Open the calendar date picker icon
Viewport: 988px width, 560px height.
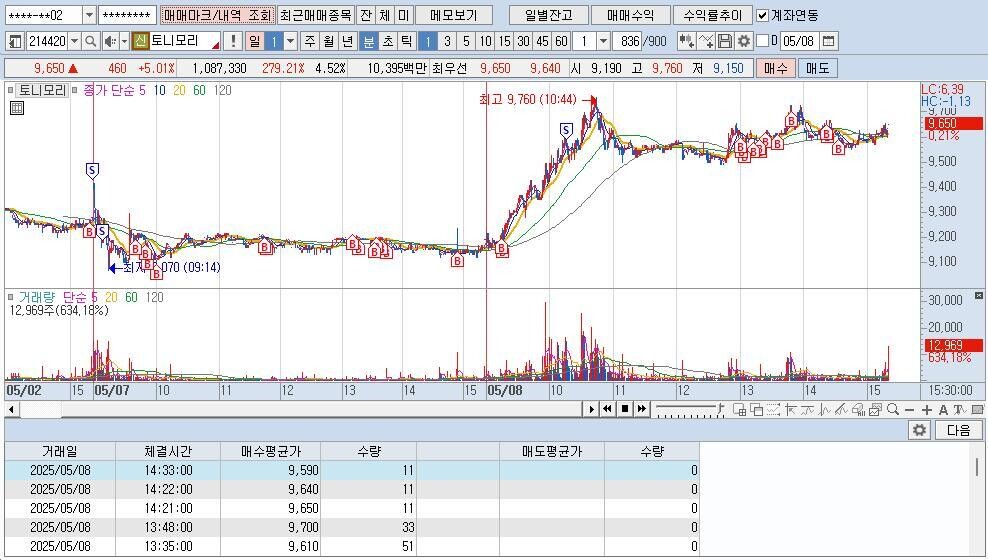coord(829,42)
